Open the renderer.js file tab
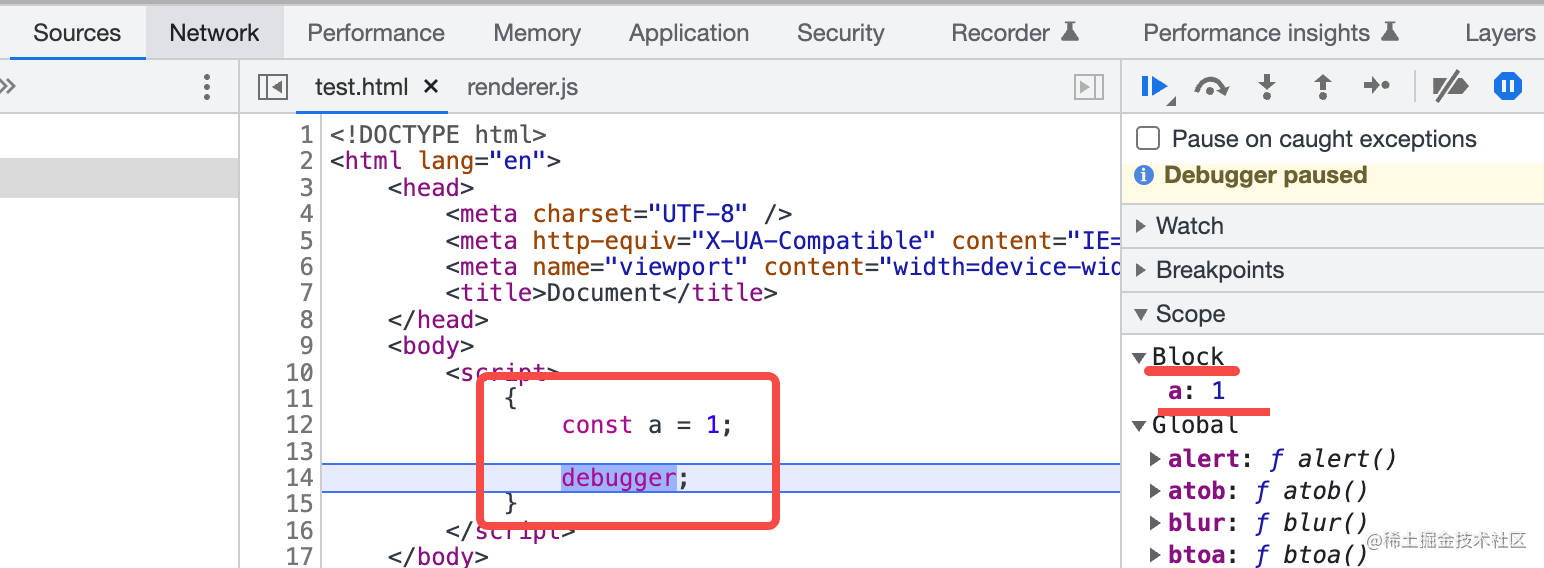The width and height of the screenshot is (1544, 568). (x=522, y=87)
